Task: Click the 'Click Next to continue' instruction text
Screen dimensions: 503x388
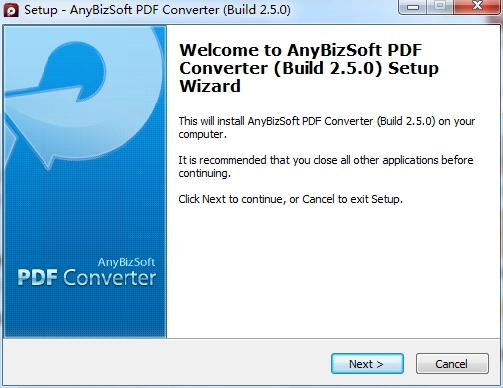Action: coord(290,199)
